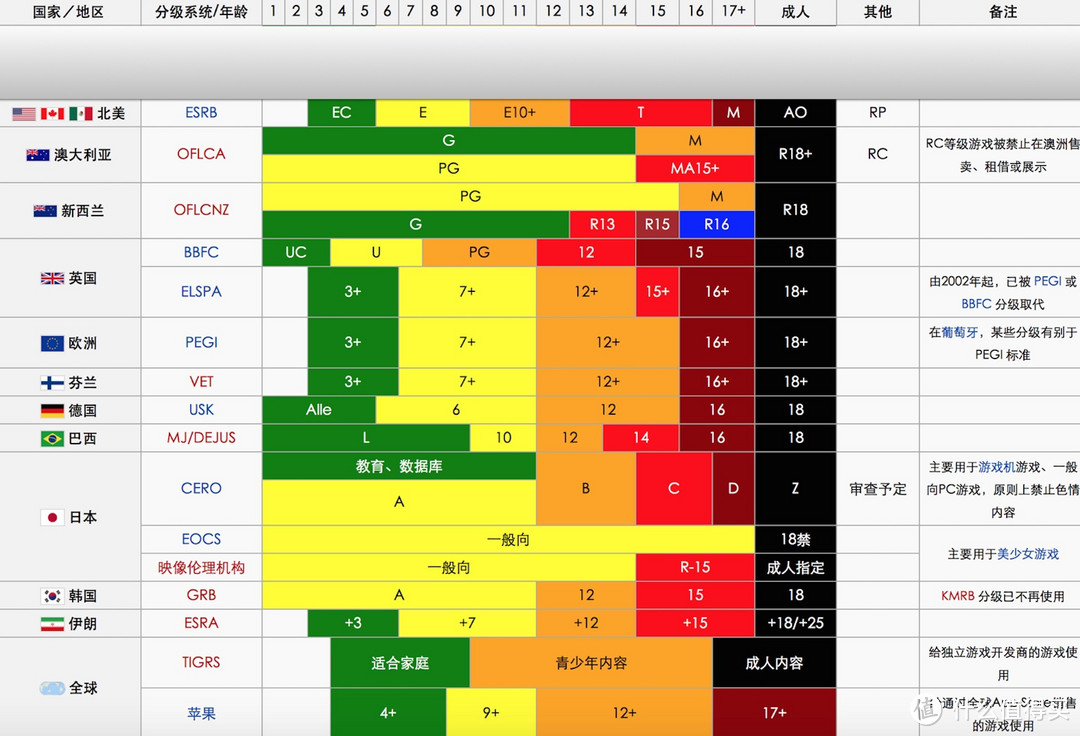Select the 其他 column header
Viewport: 1080px width, 736px height.
(878, 12)
